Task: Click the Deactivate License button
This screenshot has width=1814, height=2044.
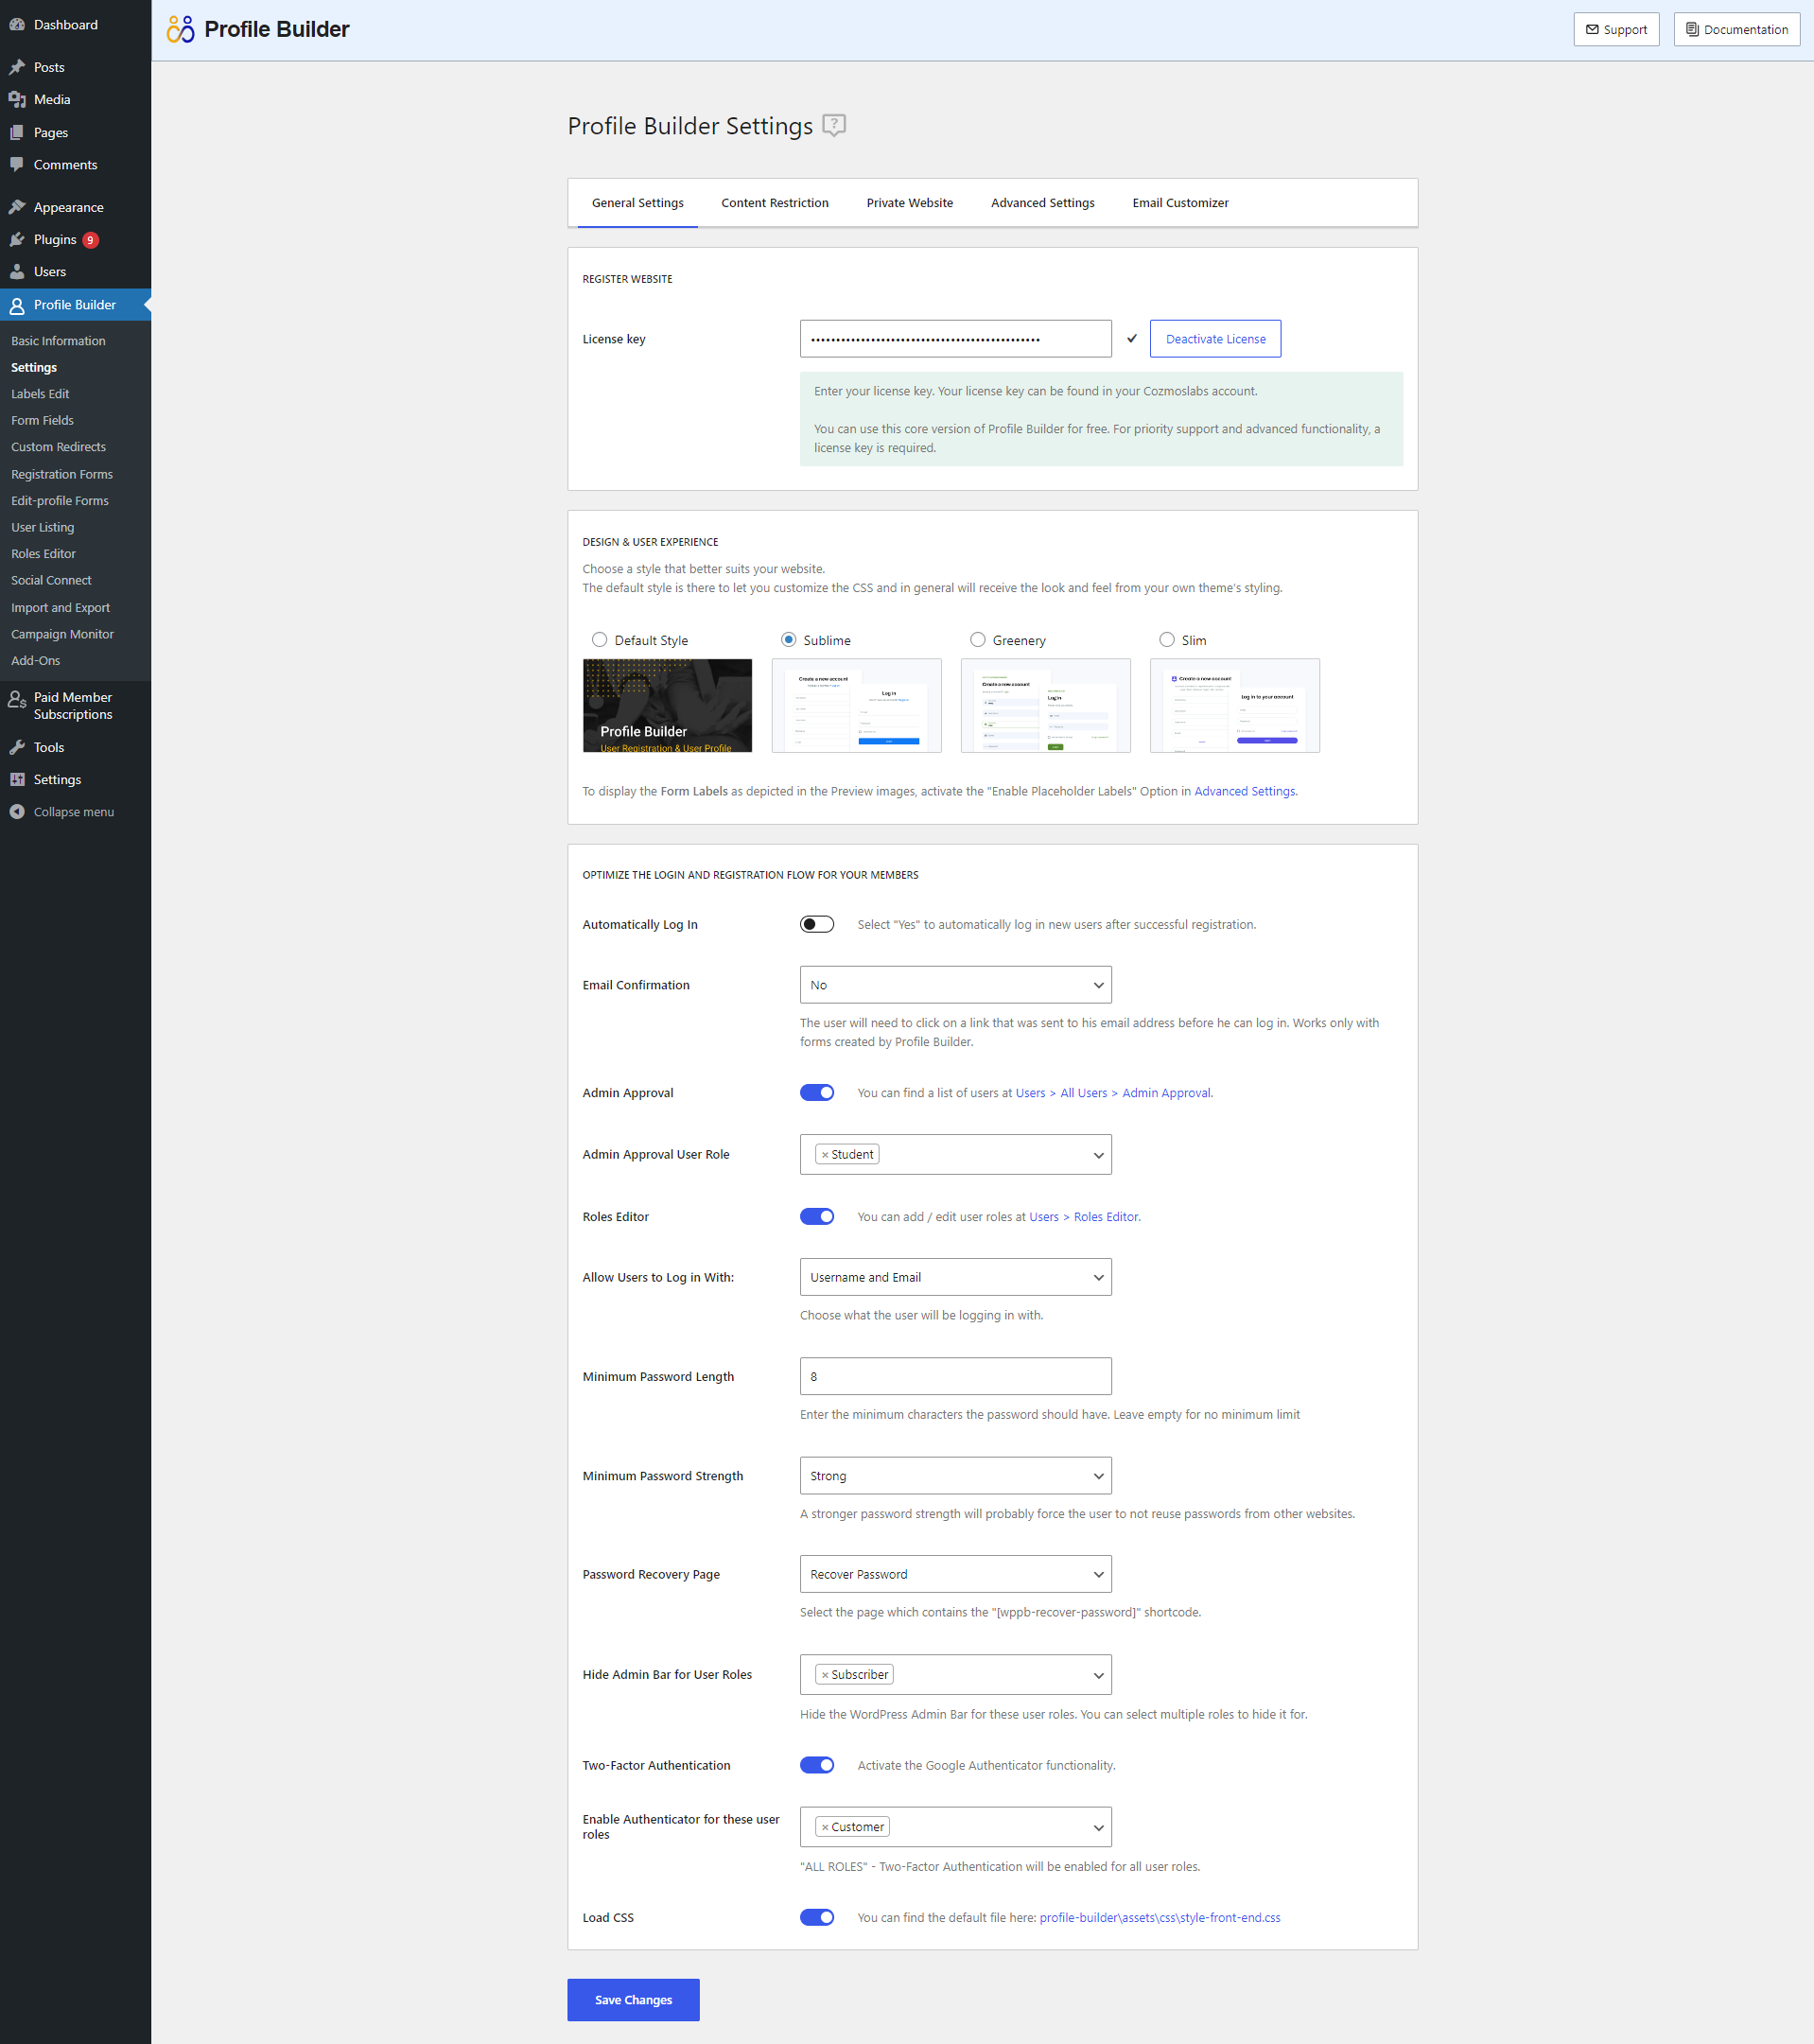Action: point(1215,339)
